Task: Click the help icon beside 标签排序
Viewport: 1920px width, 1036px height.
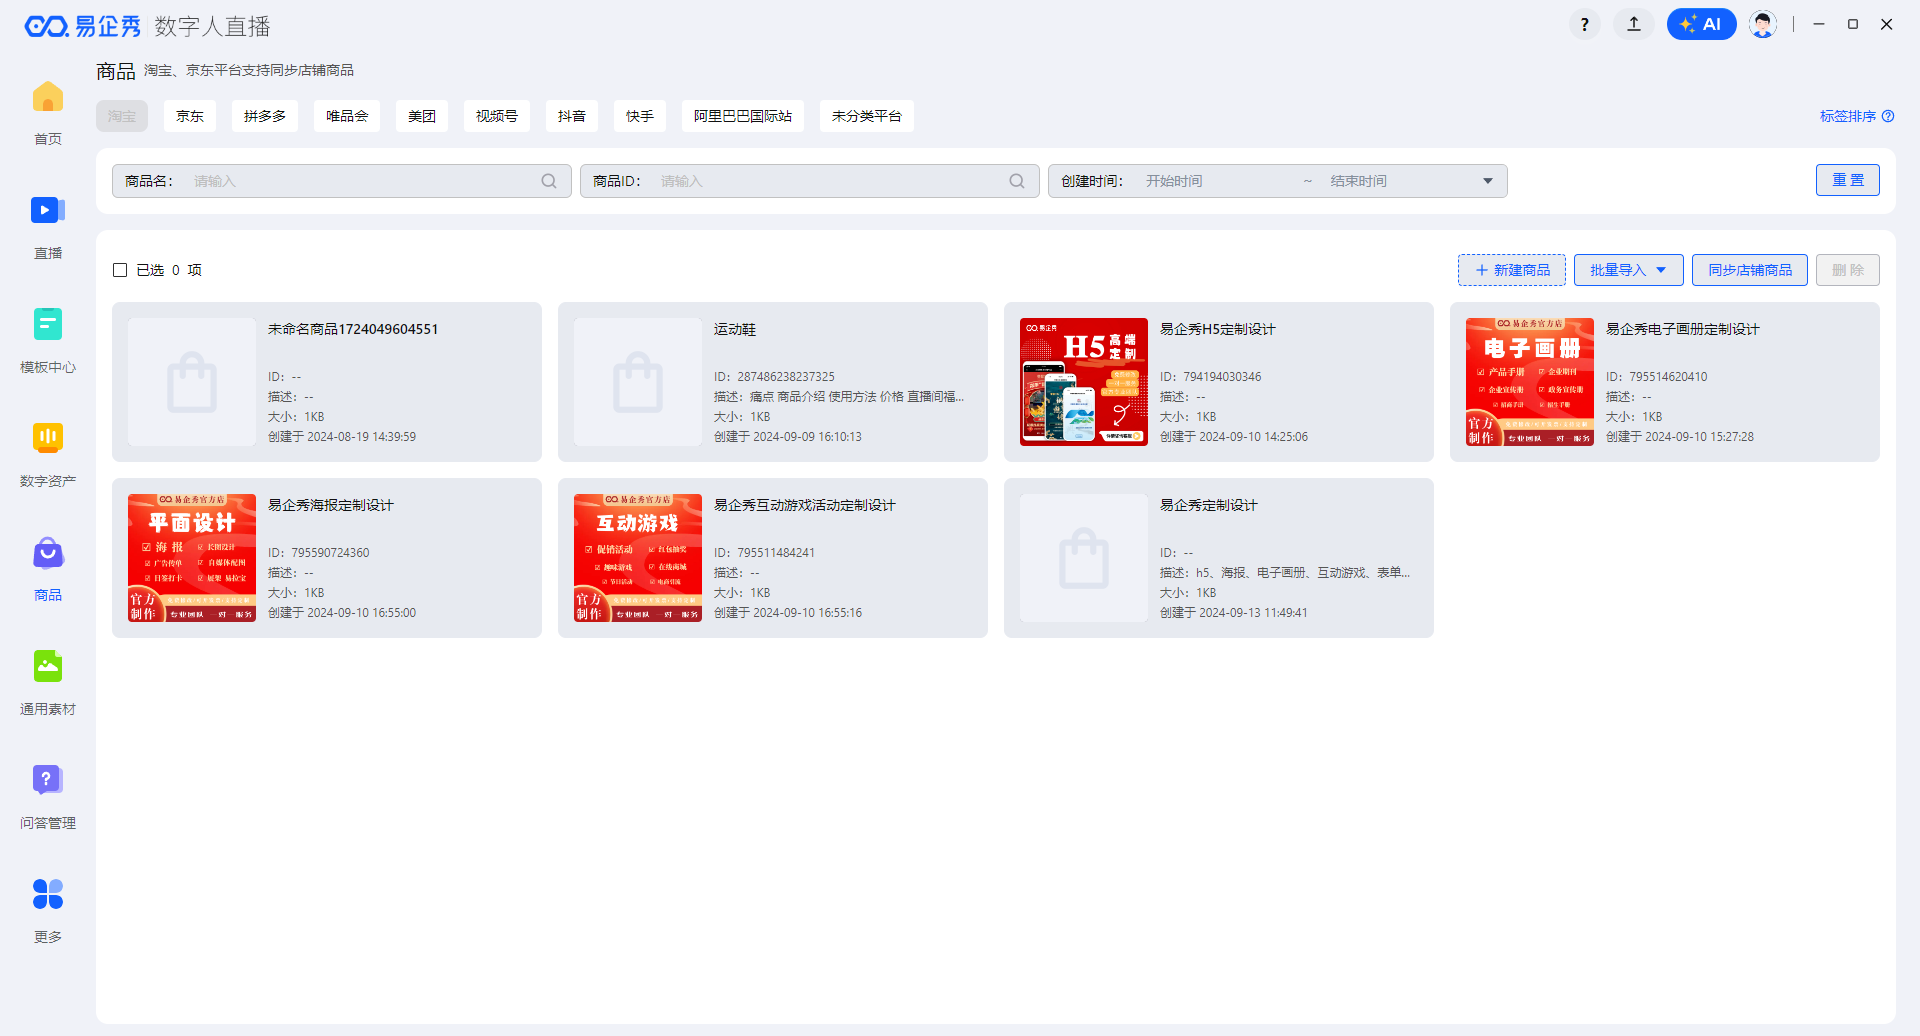Action: 1888,116
